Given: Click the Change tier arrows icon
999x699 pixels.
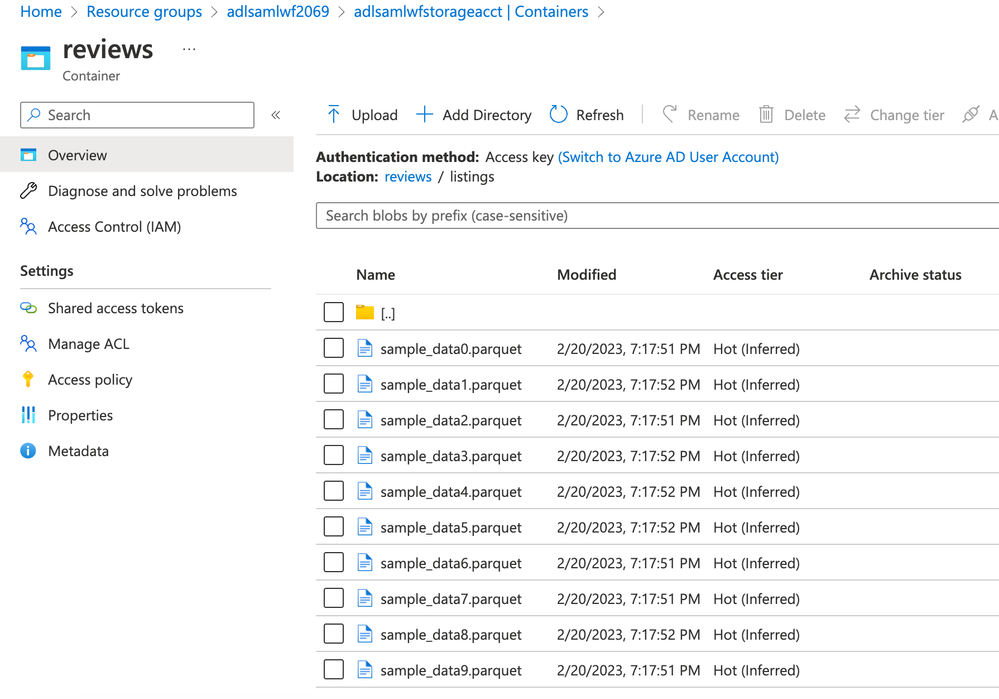Looking at the screenshot, I should coord(852,115).
